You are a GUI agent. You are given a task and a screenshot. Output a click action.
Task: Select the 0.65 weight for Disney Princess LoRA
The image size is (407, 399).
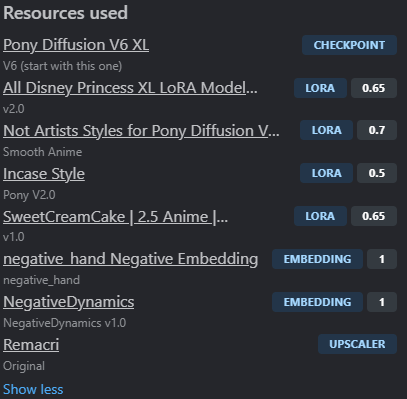tap(374, 88)
